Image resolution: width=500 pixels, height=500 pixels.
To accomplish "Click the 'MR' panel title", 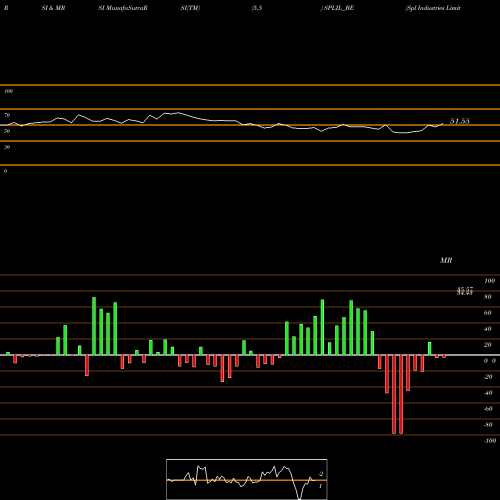I will point(446,260).
